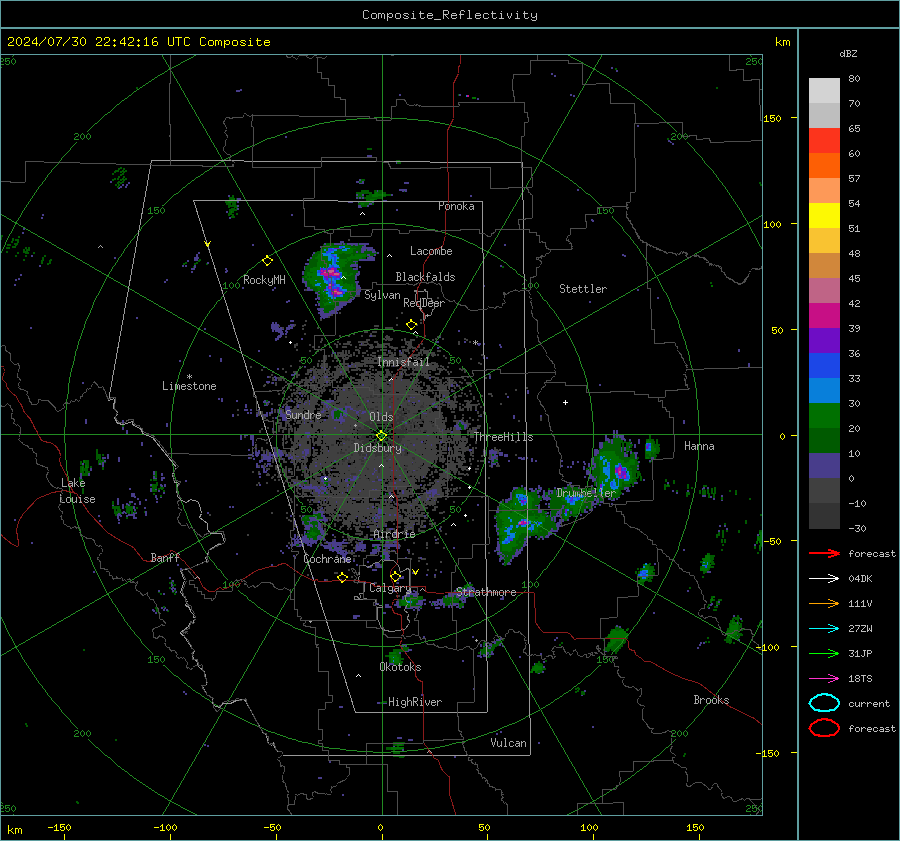This screenshot has width=900, height=841.
Task: Click the red forecast ellipse icon
Action: (824, 728)
